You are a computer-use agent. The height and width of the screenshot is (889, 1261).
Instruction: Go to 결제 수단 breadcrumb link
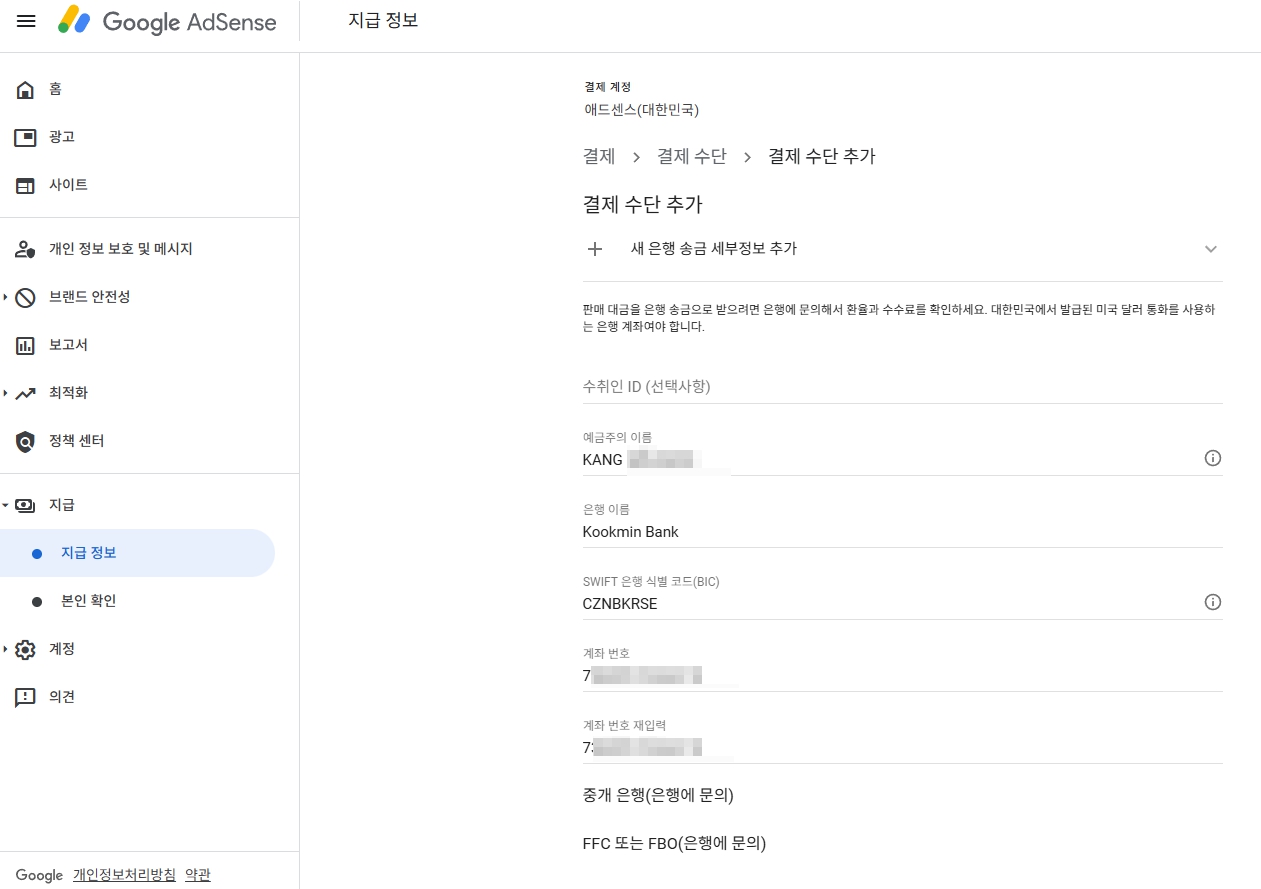pyautogui.click(x=692, y=156)
